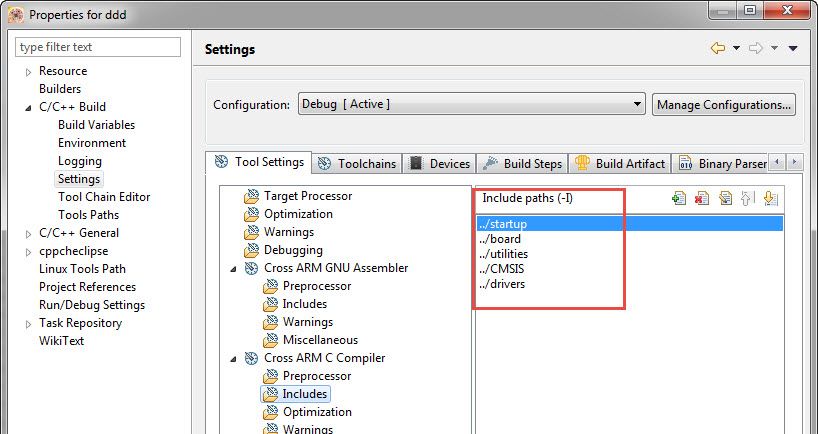Select the ../CMSIS include path

click(503, 269)
